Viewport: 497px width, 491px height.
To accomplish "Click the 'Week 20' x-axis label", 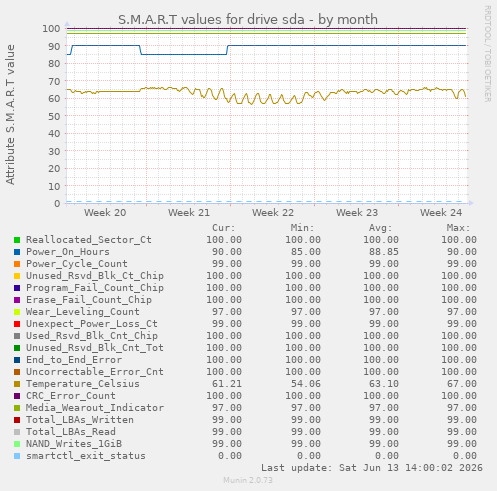I will (x=105, y=212).
